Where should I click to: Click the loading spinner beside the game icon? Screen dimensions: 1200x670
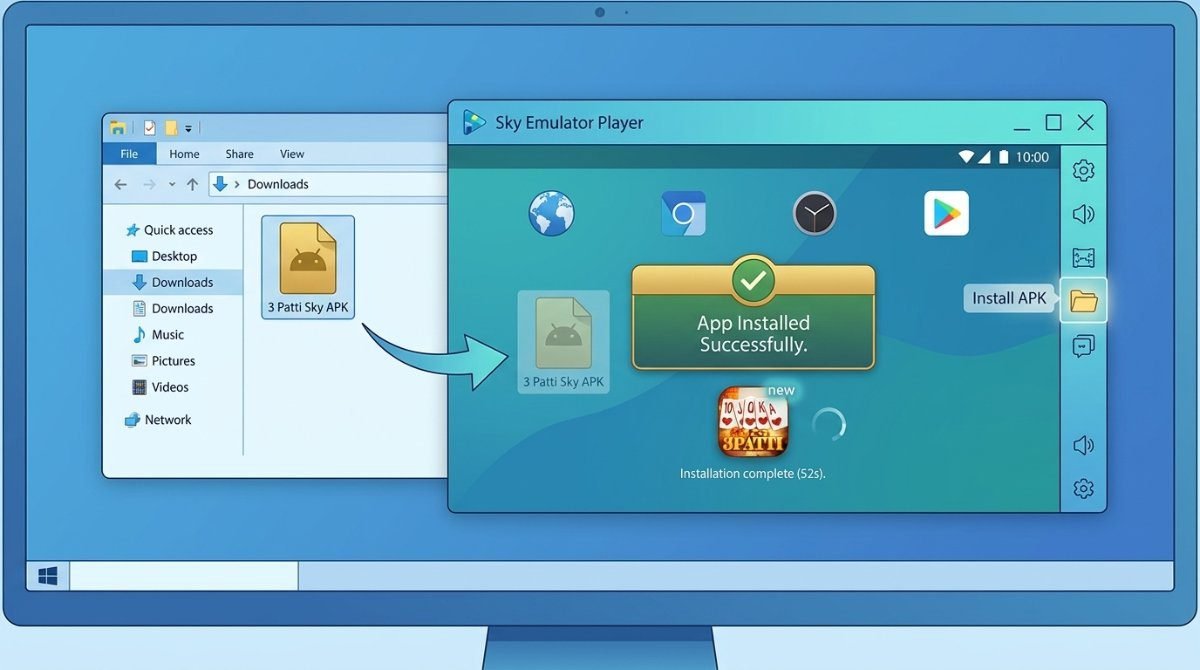point(828,424)
